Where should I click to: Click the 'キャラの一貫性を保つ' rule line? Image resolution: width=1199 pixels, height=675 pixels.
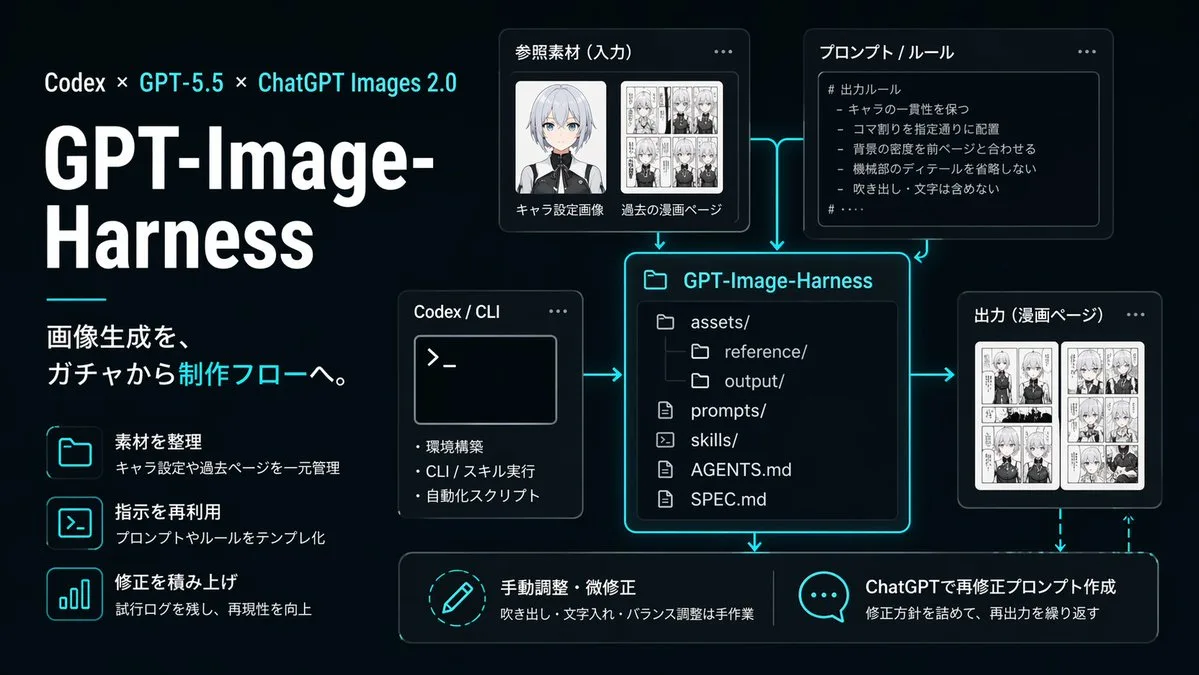(x=902, y=109)
